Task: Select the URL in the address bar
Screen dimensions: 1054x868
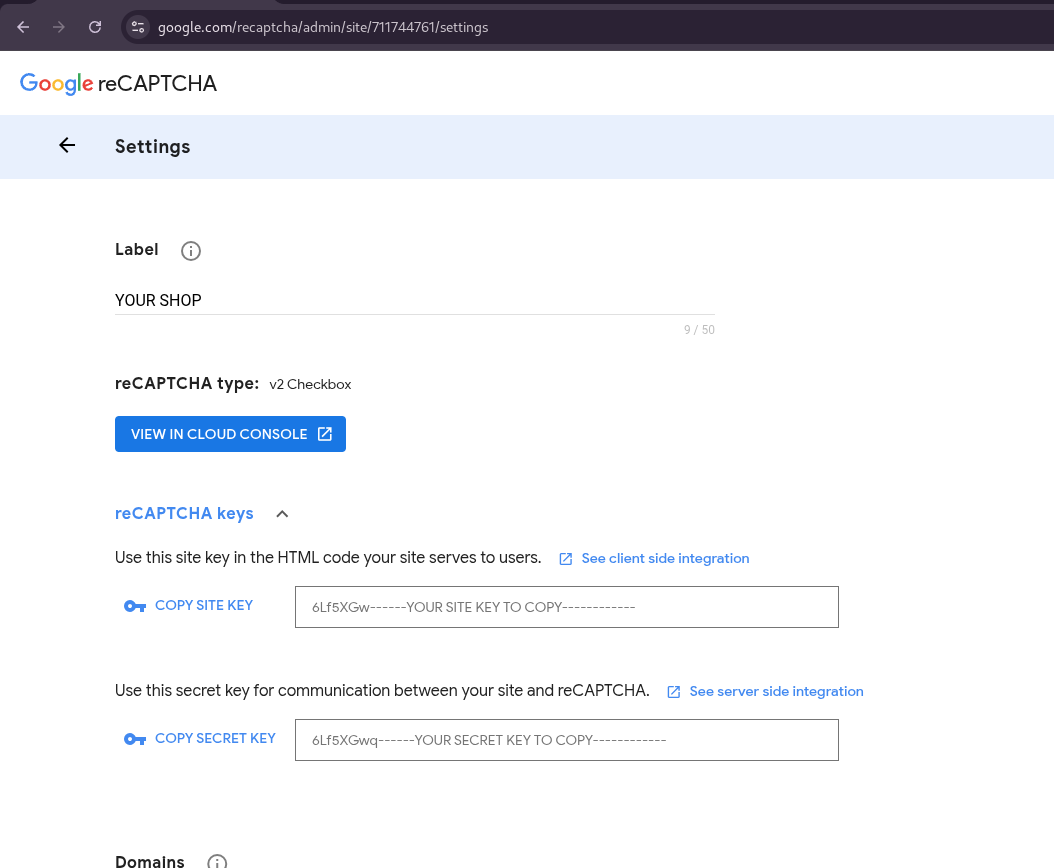Action: point(323,28)
